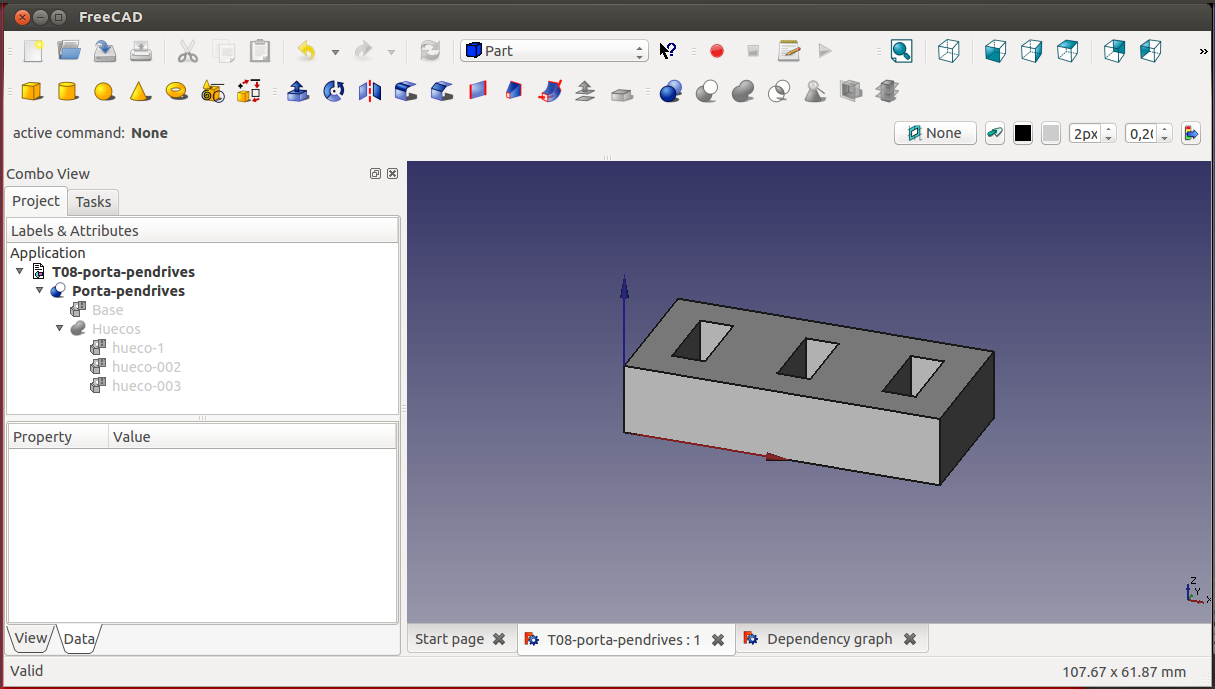Start macro recording with red button

coord(716,51)
